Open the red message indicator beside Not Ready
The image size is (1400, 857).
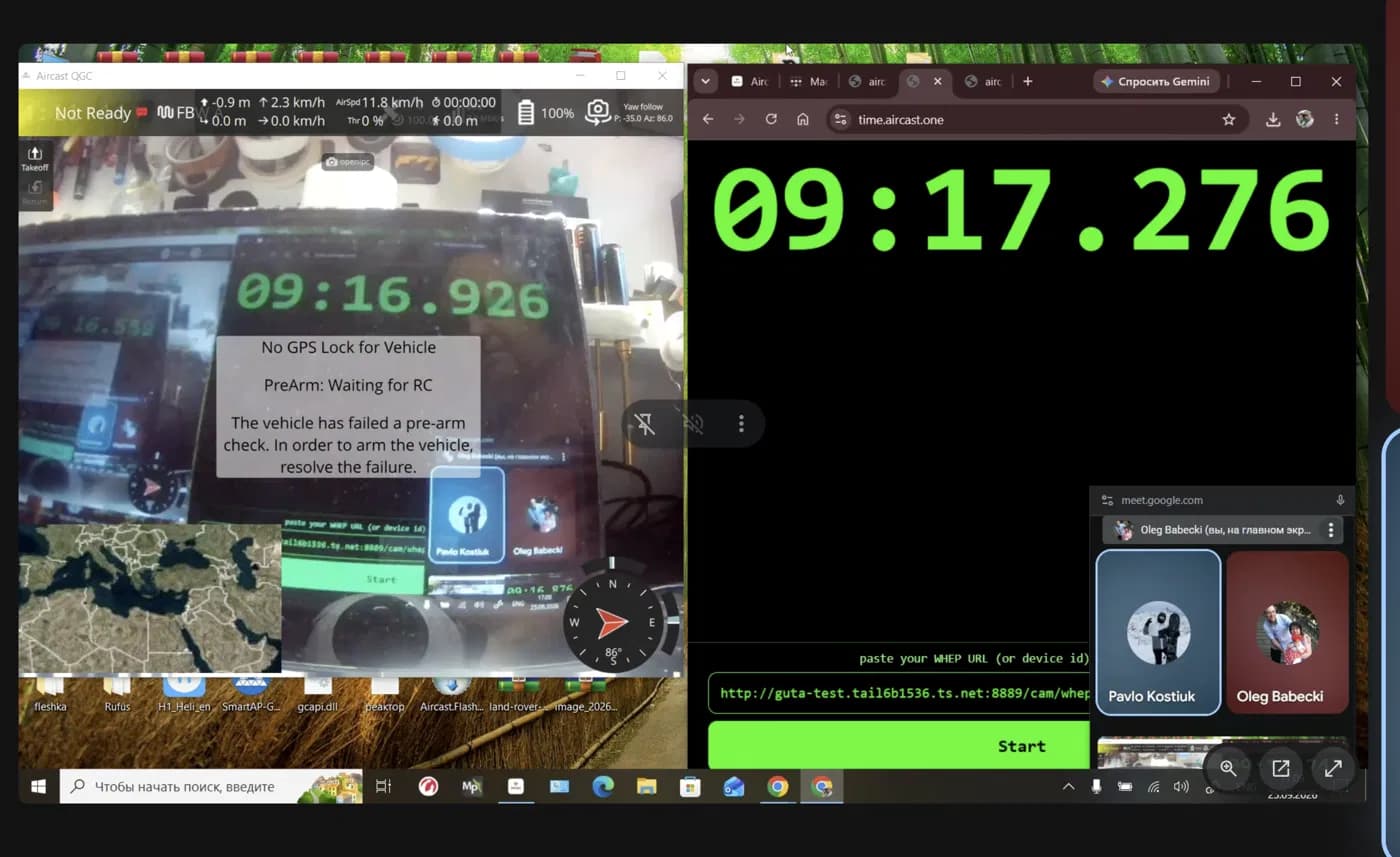coord(142,113)
